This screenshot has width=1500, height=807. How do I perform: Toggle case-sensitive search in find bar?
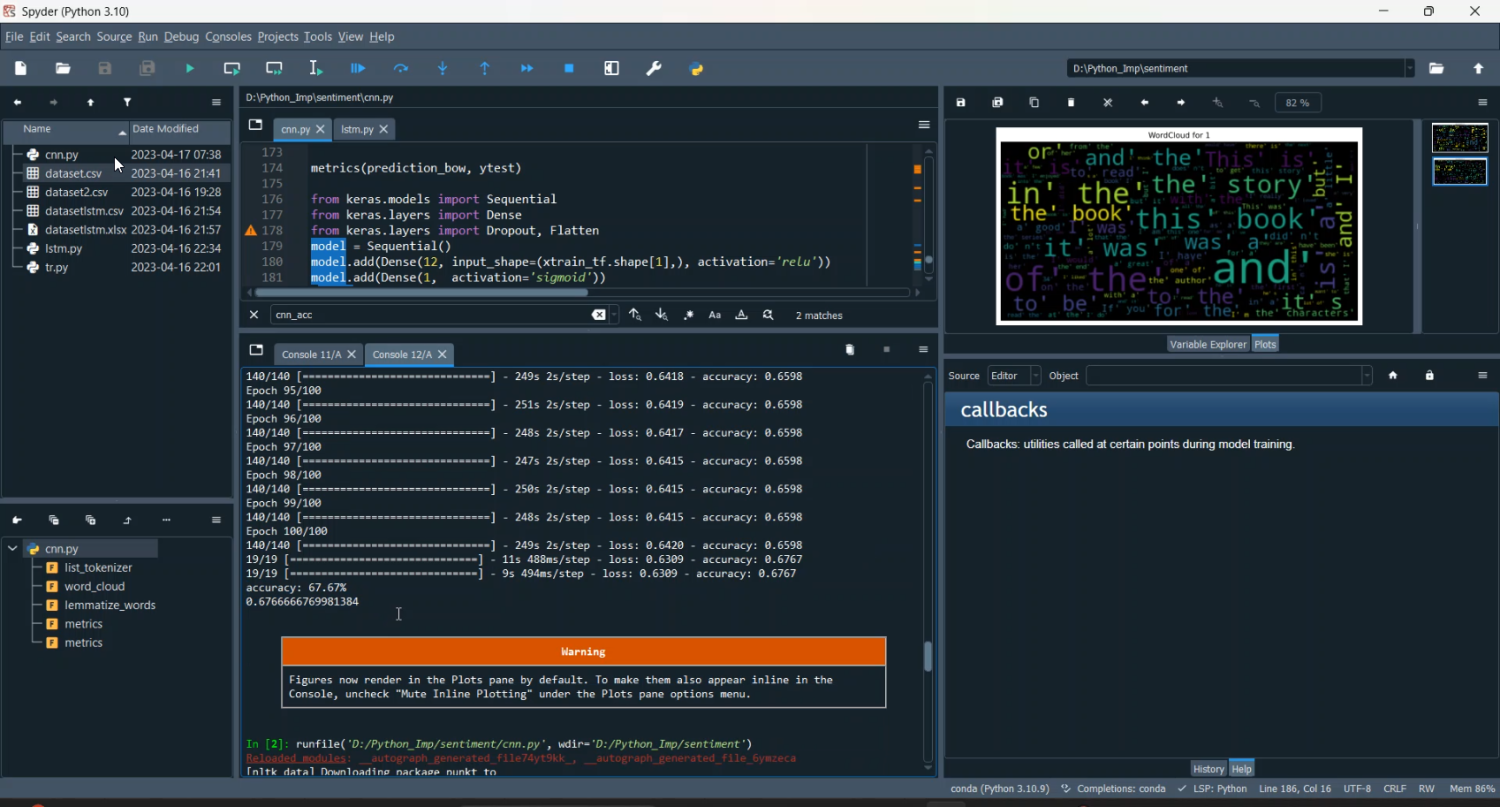714,314
